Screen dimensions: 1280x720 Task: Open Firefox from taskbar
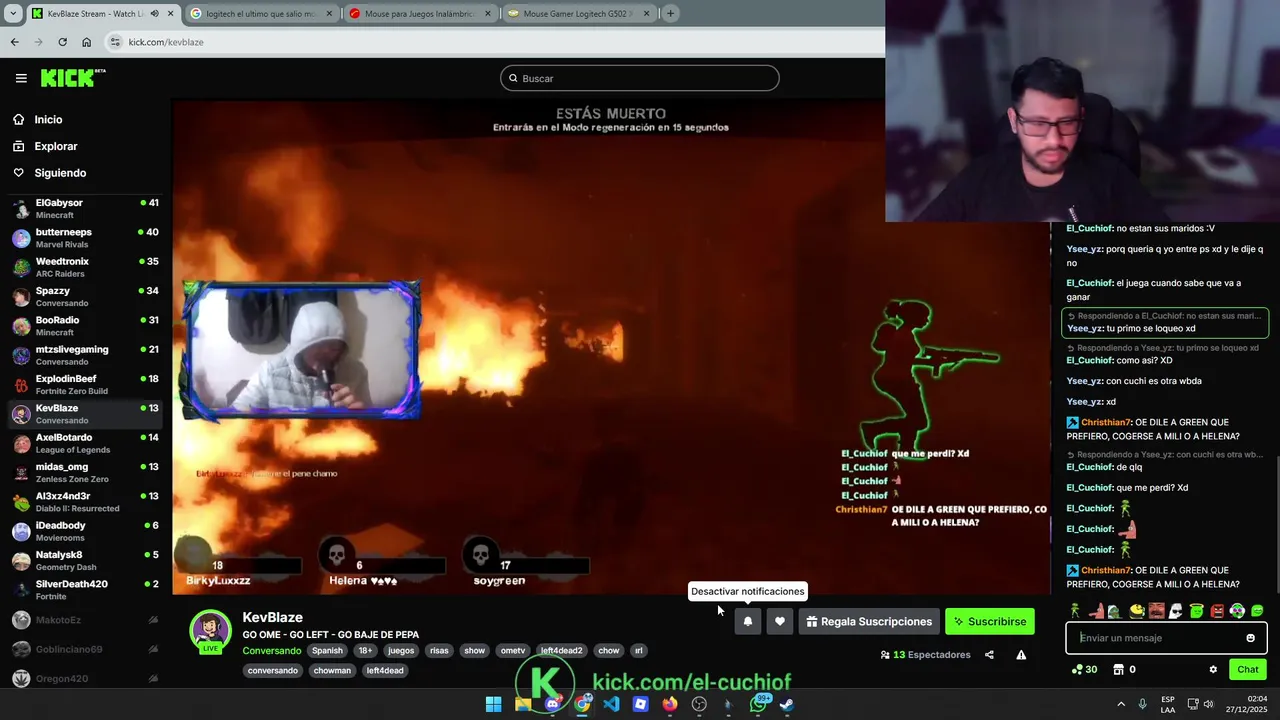(670, 704)
